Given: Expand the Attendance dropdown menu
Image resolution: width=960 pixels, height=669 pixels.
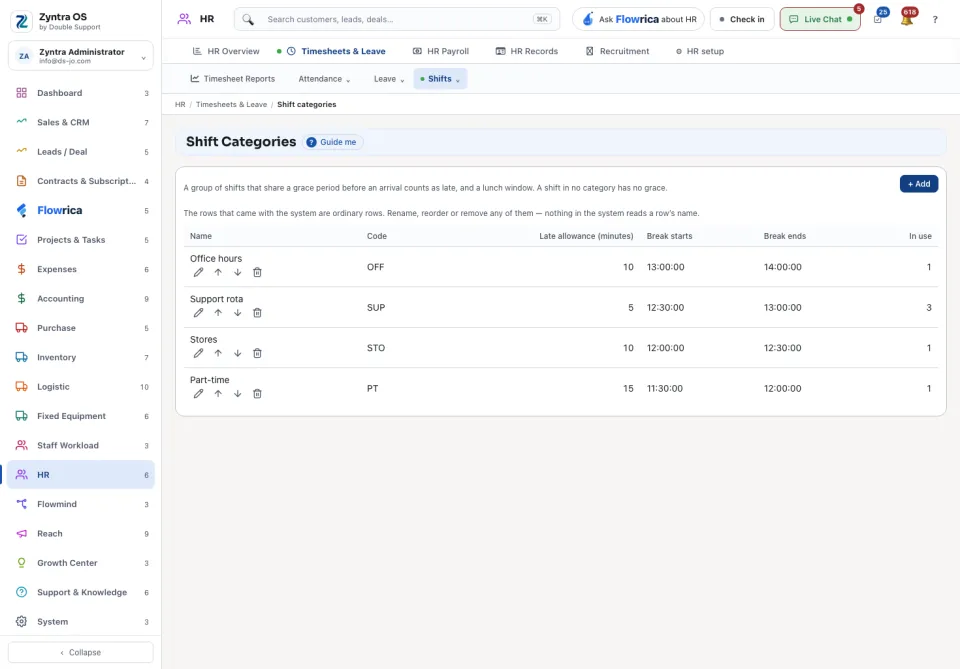Looking at the screenshot, I should [324, 79].
